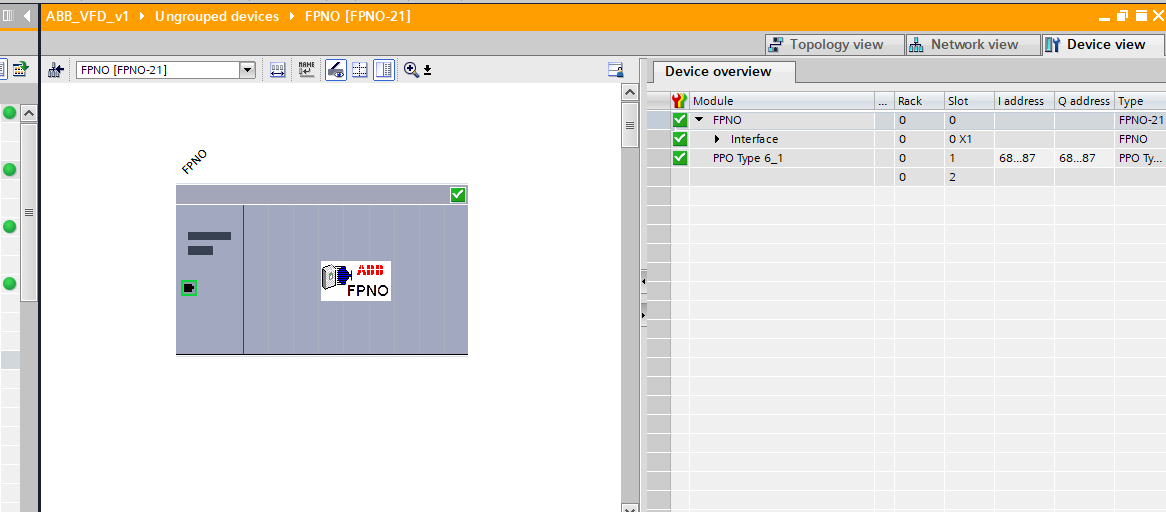Toggle the highlighted split-panel layout toolbar button
Viewport: 1166px width, 512px height.
click(384, 71)
